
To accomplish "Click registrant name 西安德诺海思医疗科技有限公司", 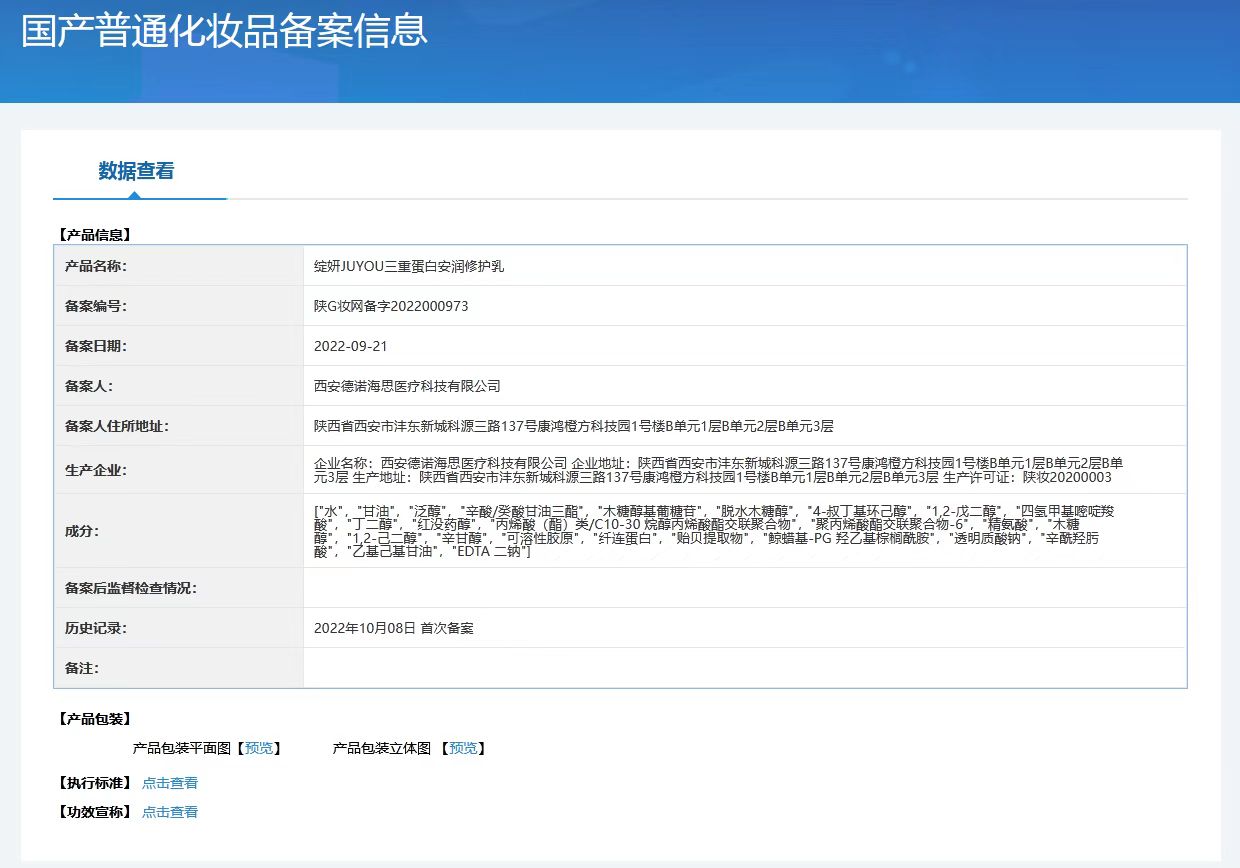I will point(407,386).
